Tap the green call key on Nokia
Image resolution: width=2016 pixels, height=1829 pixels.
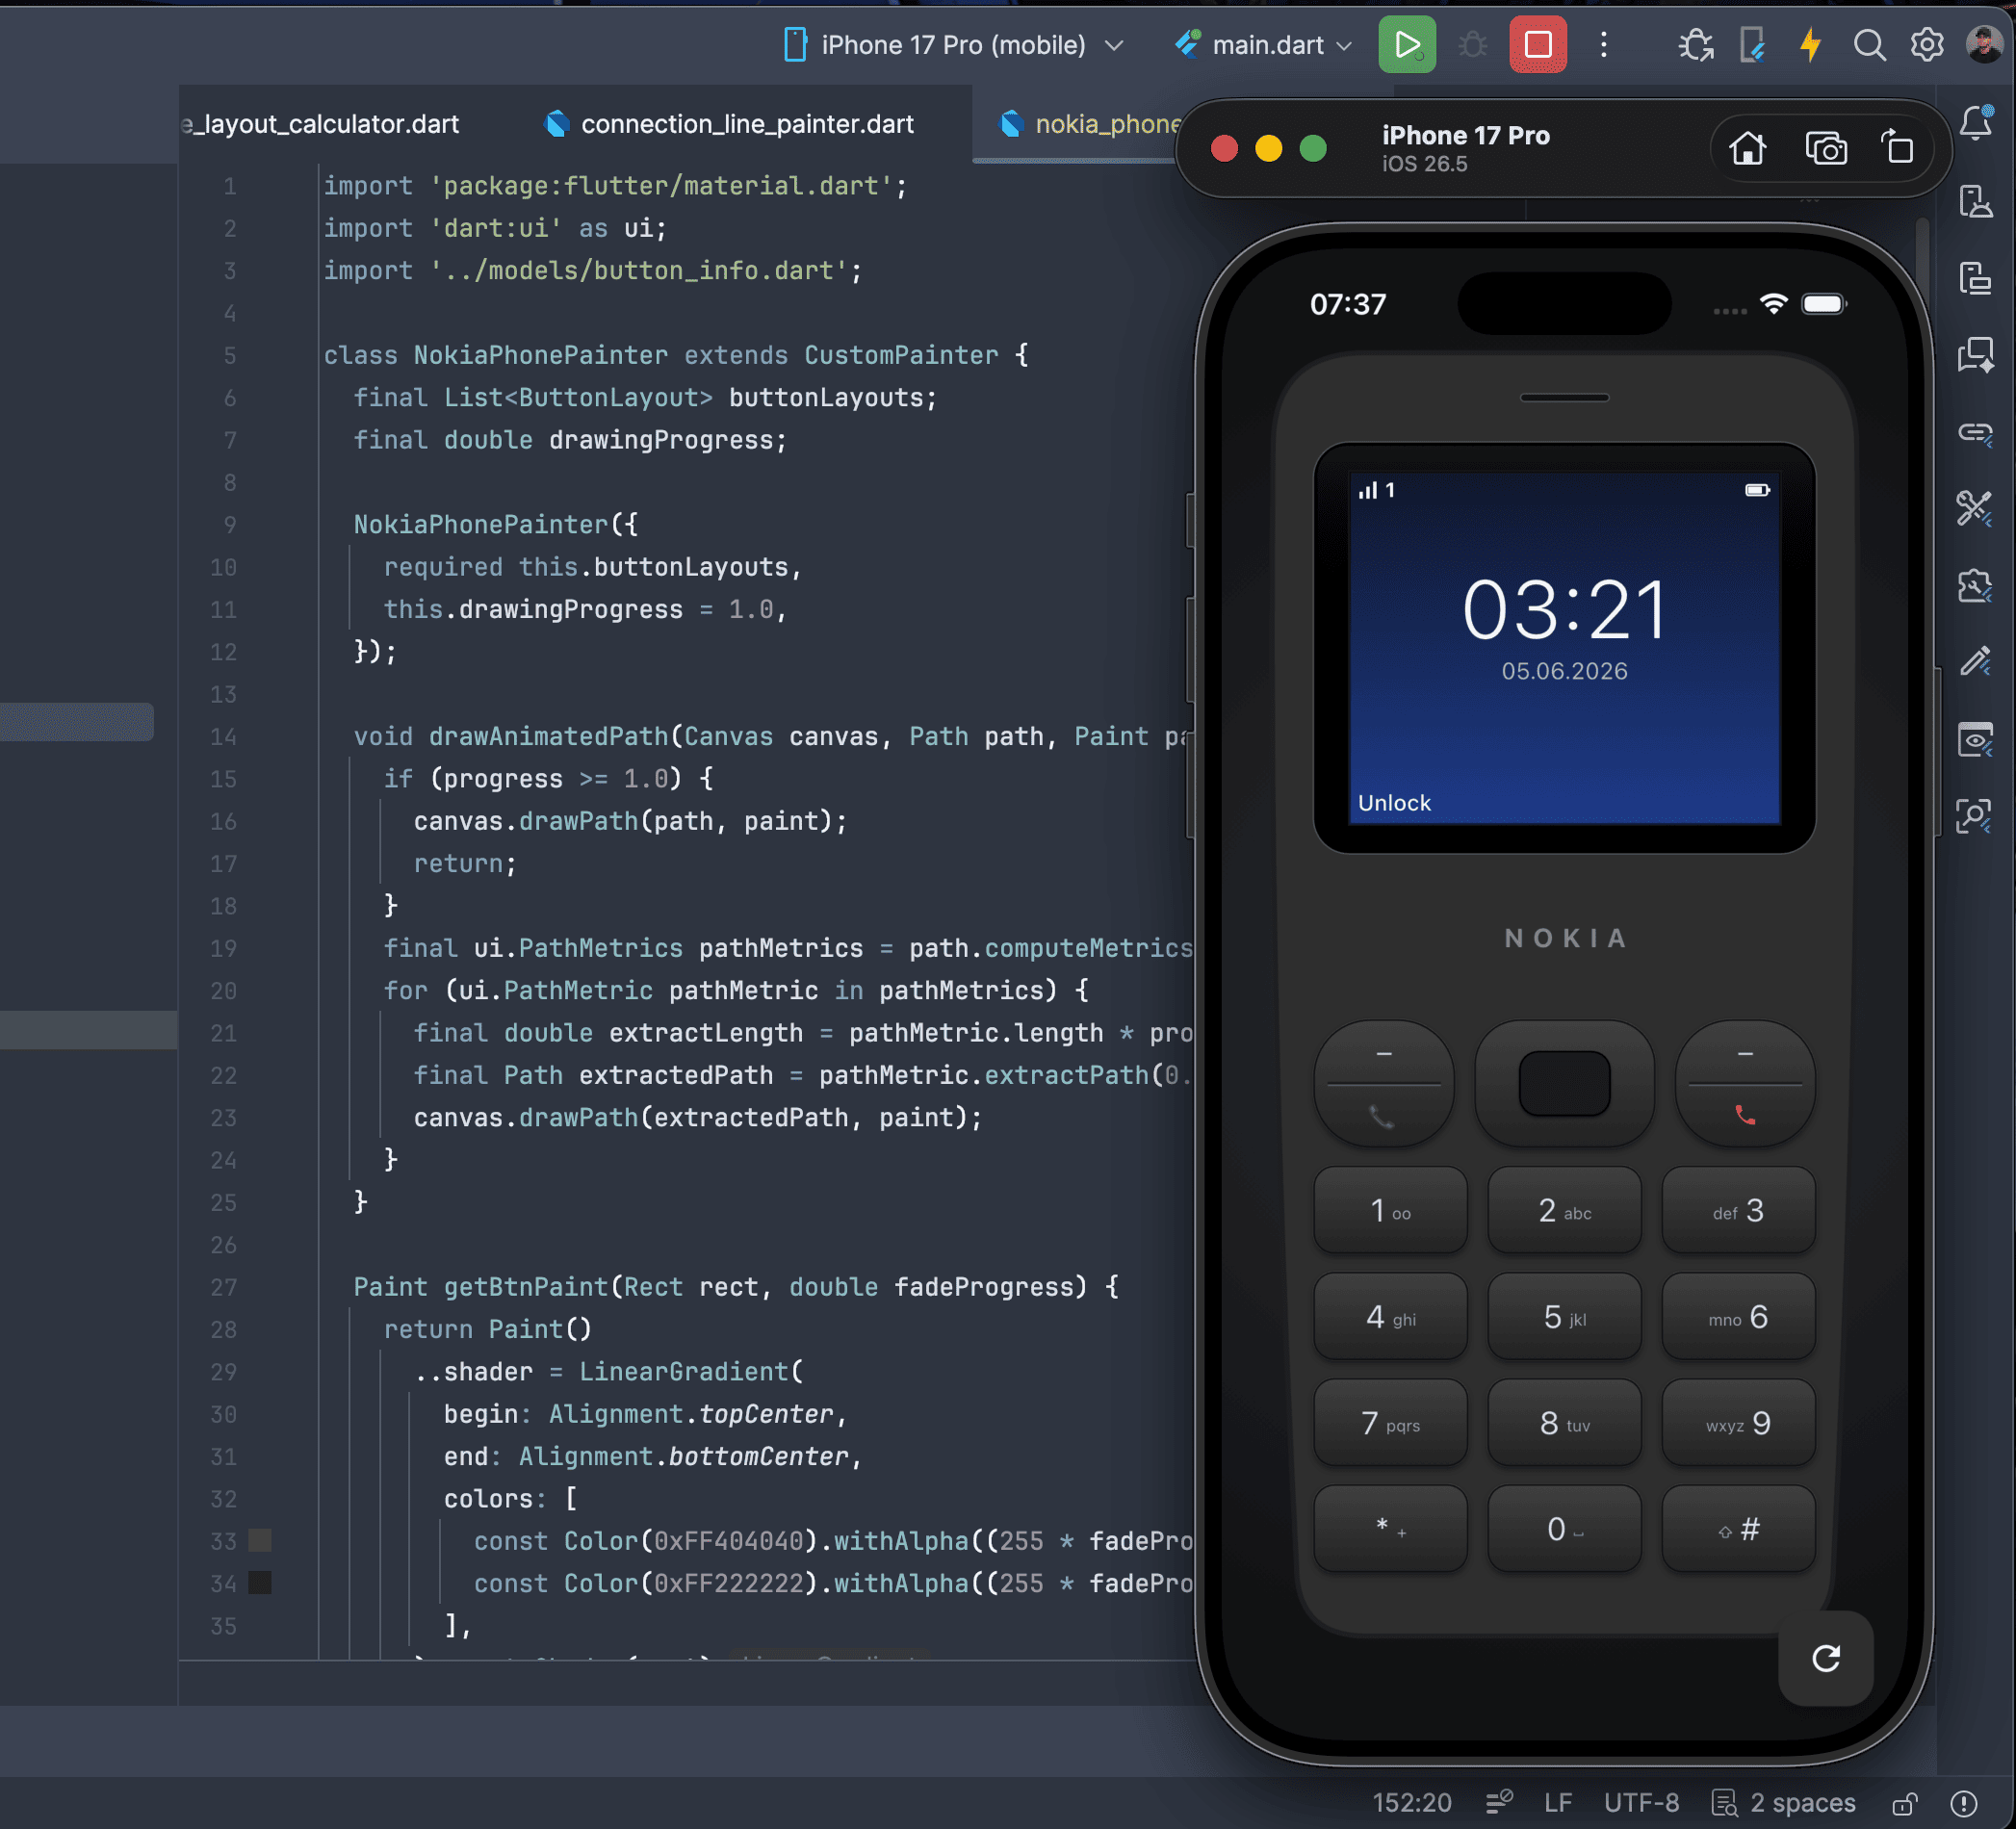[1383, 1116]
